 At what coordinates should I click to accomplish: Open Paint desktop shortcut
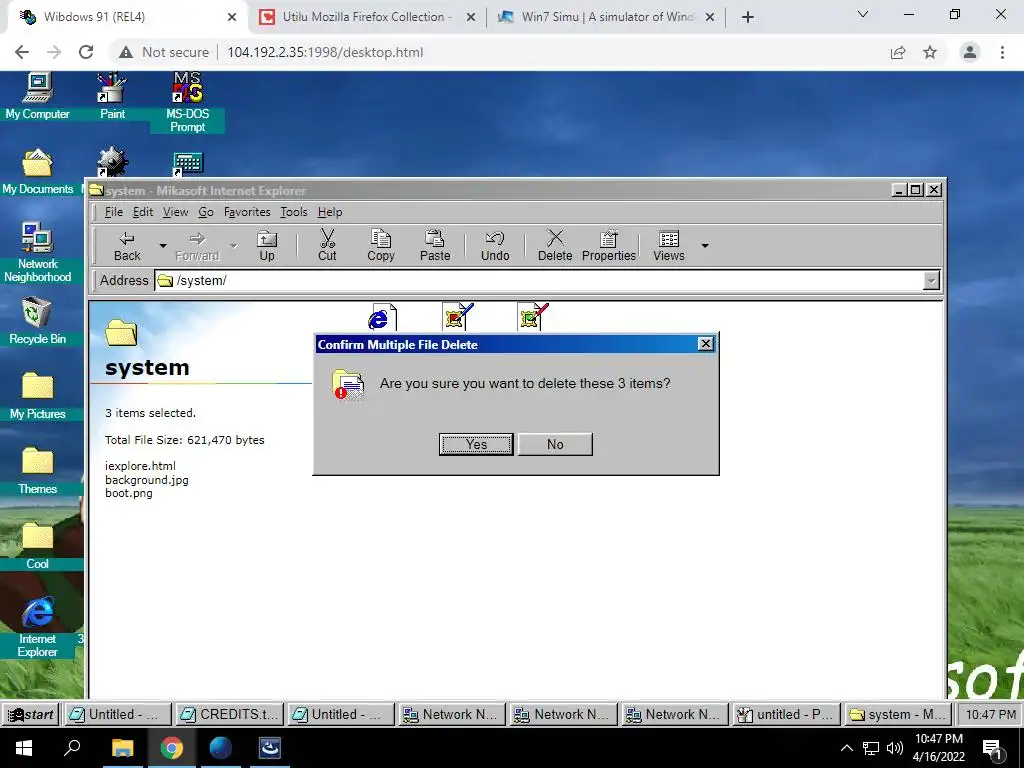(x=112, y=96)
